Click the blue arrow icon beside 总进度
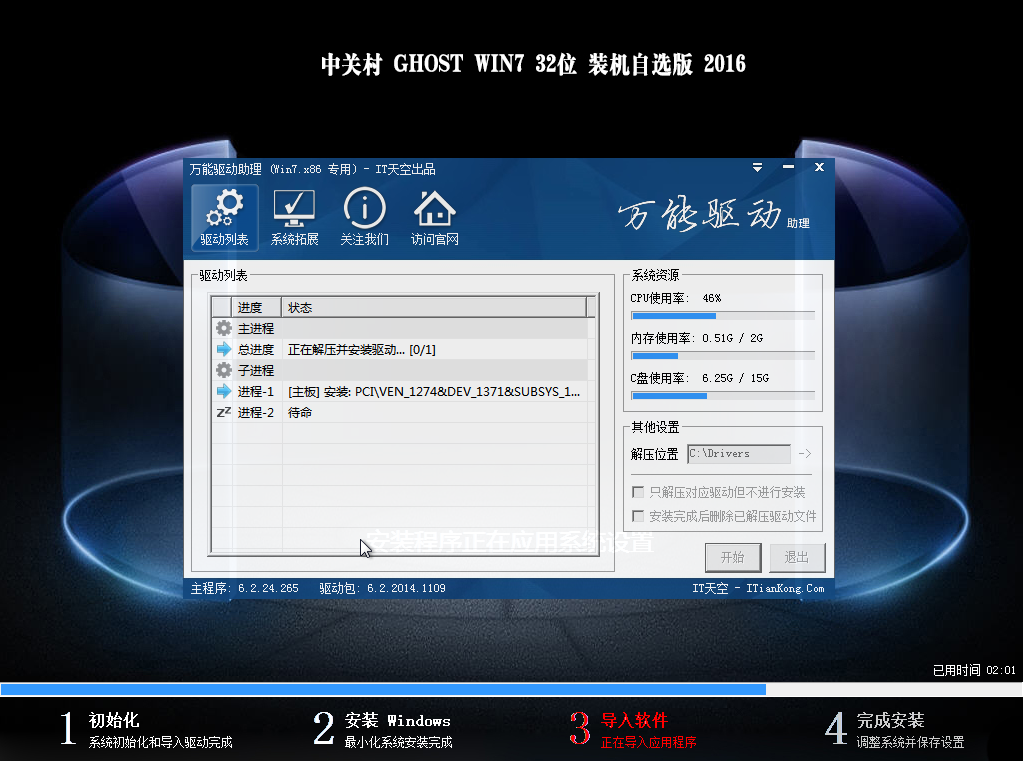Viewport: 1023px width, 761px height. tap(223, 349)
